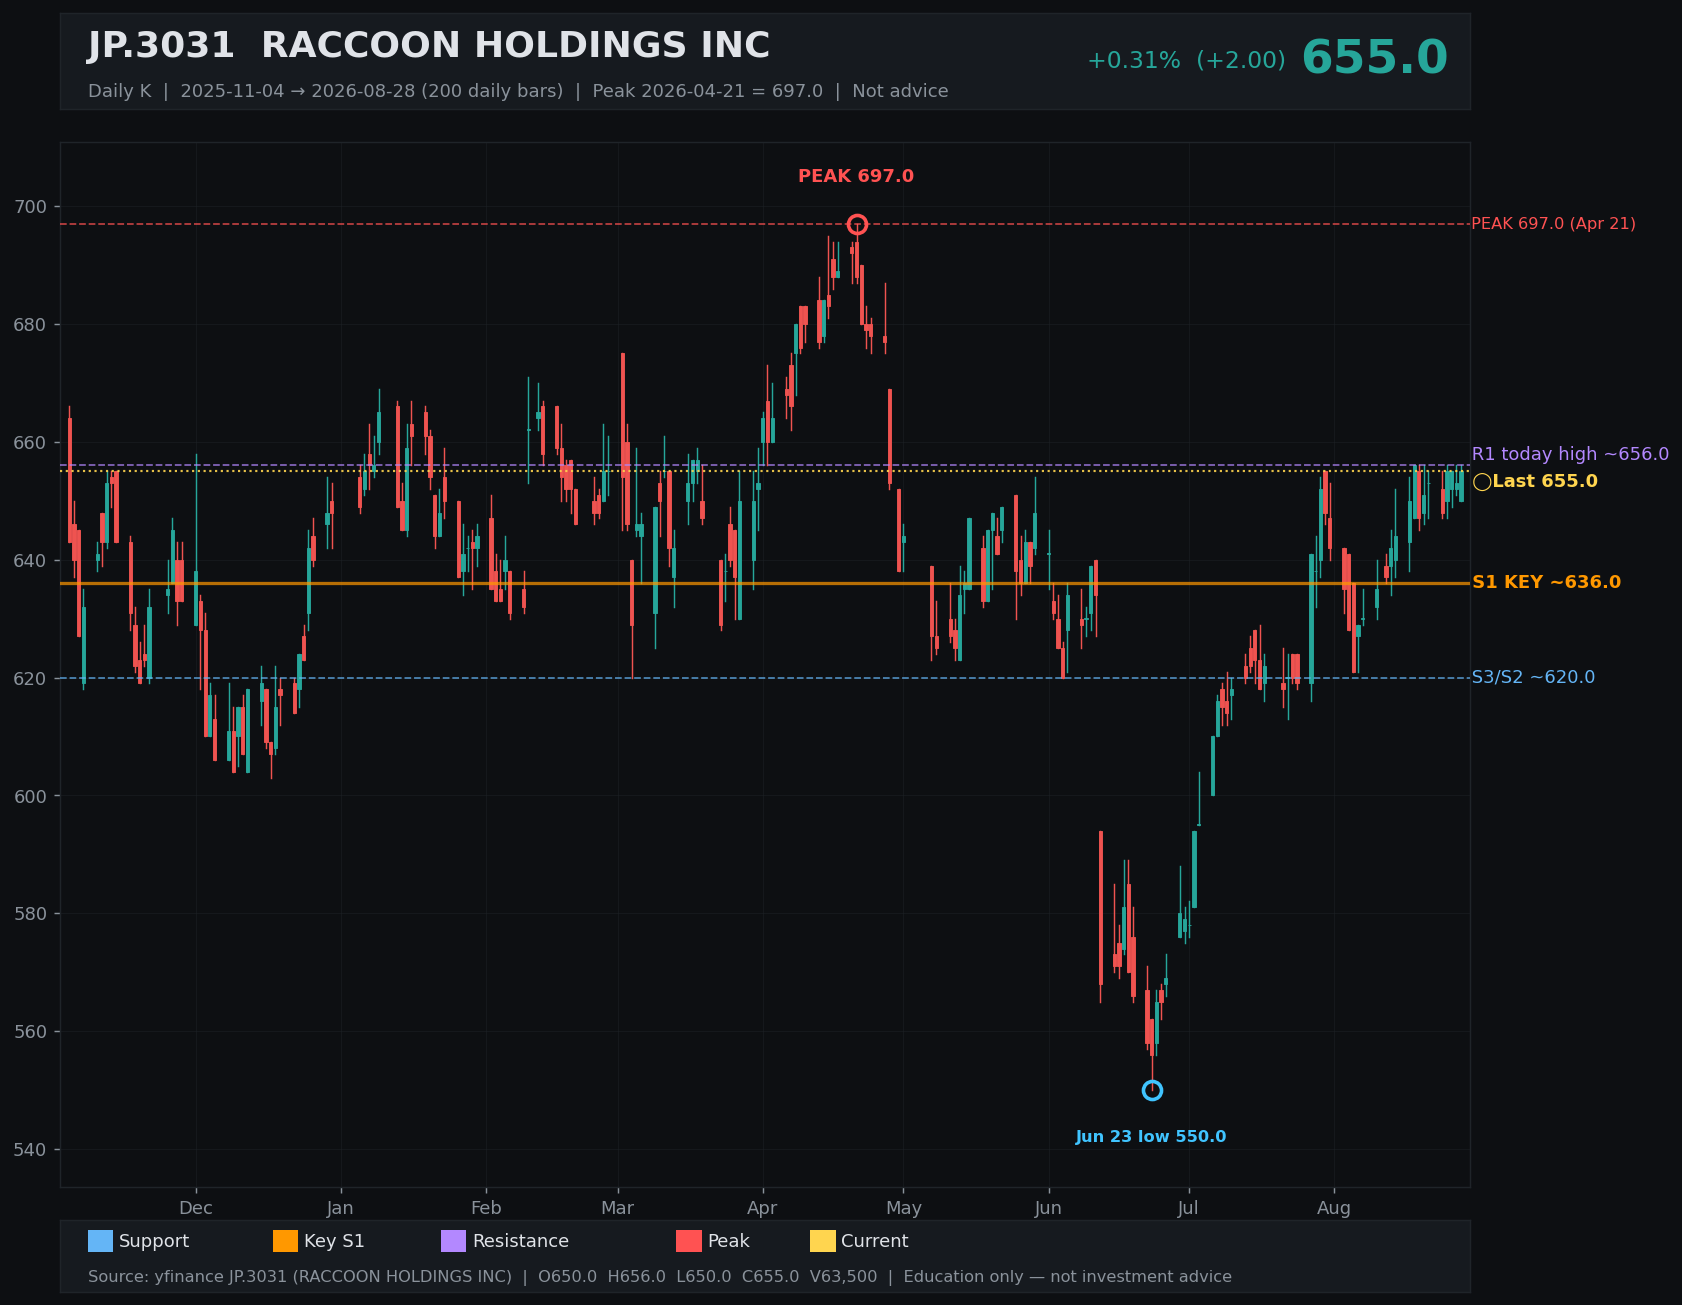Click the 600 y-axis tick label
The width and height of the screenshot is (1682, 1305).
(31, 796)
